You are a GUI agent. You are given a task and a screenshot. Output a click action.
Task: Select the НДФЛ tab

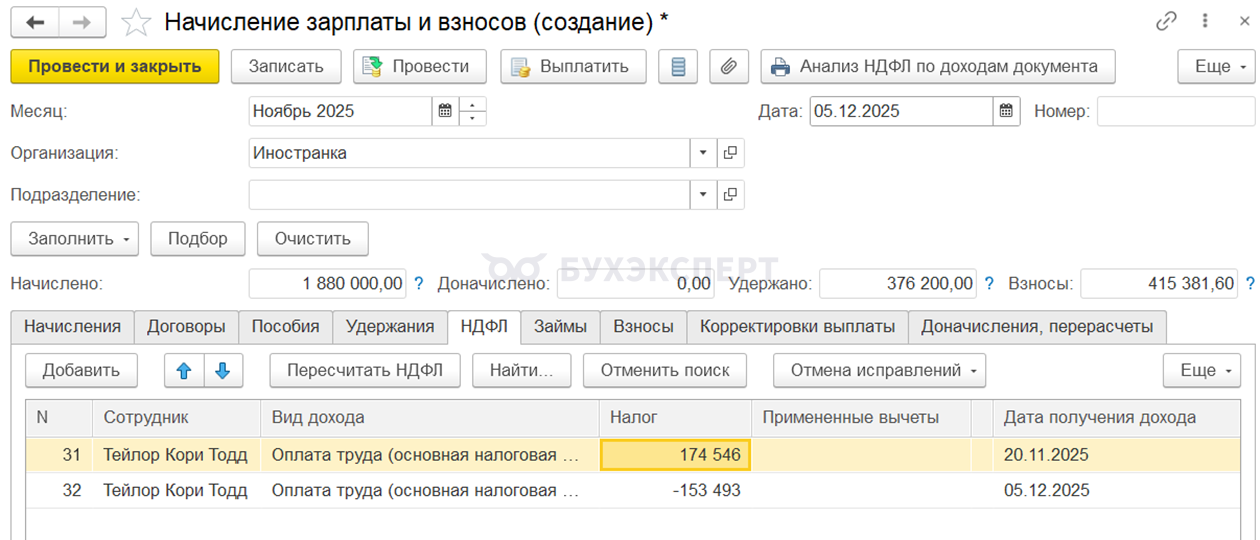[485, 326]
